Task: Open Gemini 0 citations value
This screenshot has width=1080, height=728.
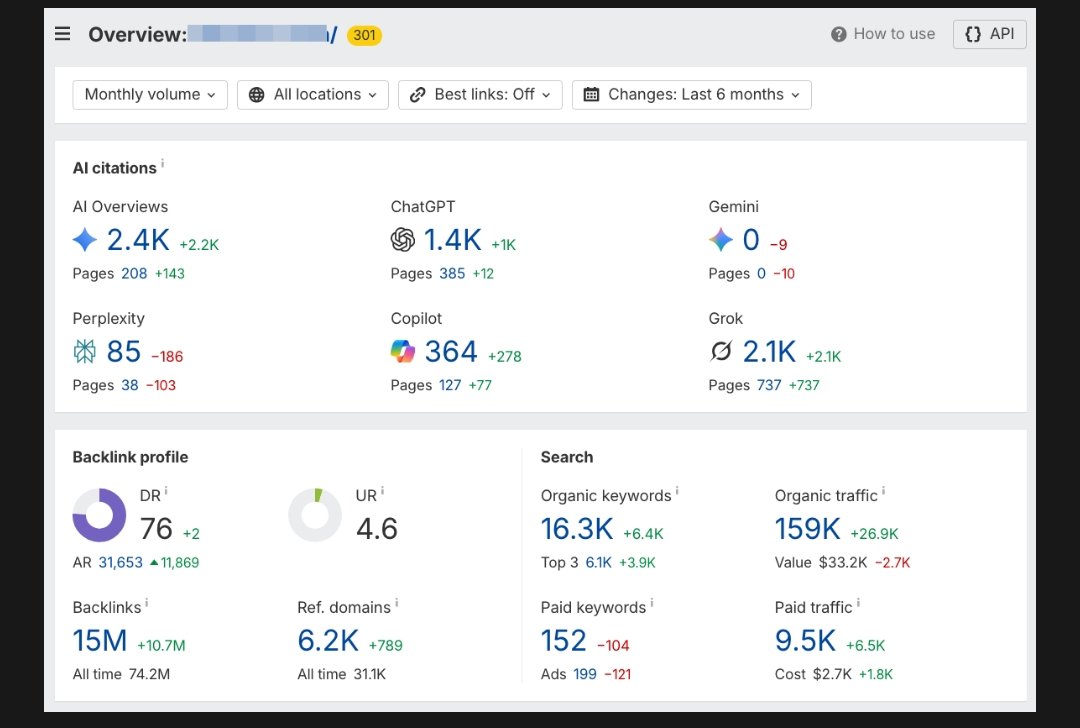Action: click(751, 240)
